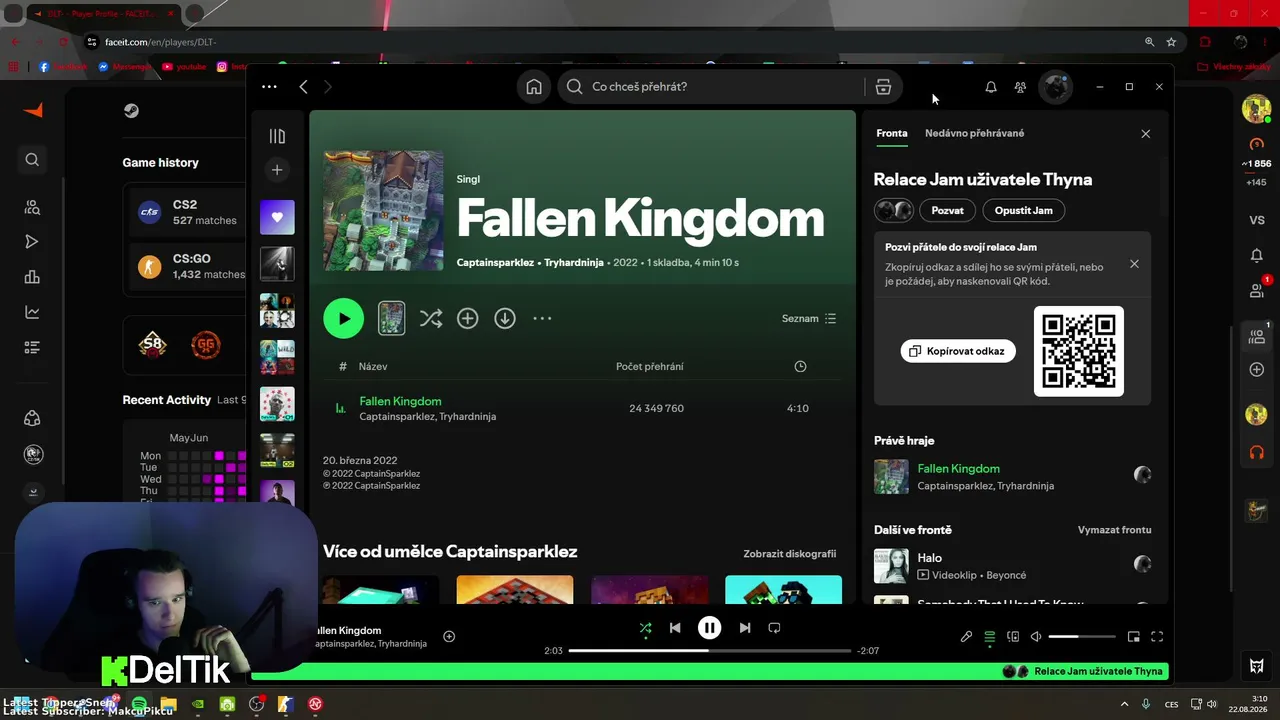Open the Captainsparklez artist link
The width and height of the screenshot is (1280, 720).
pyautogui.click(x=495, y=262)
